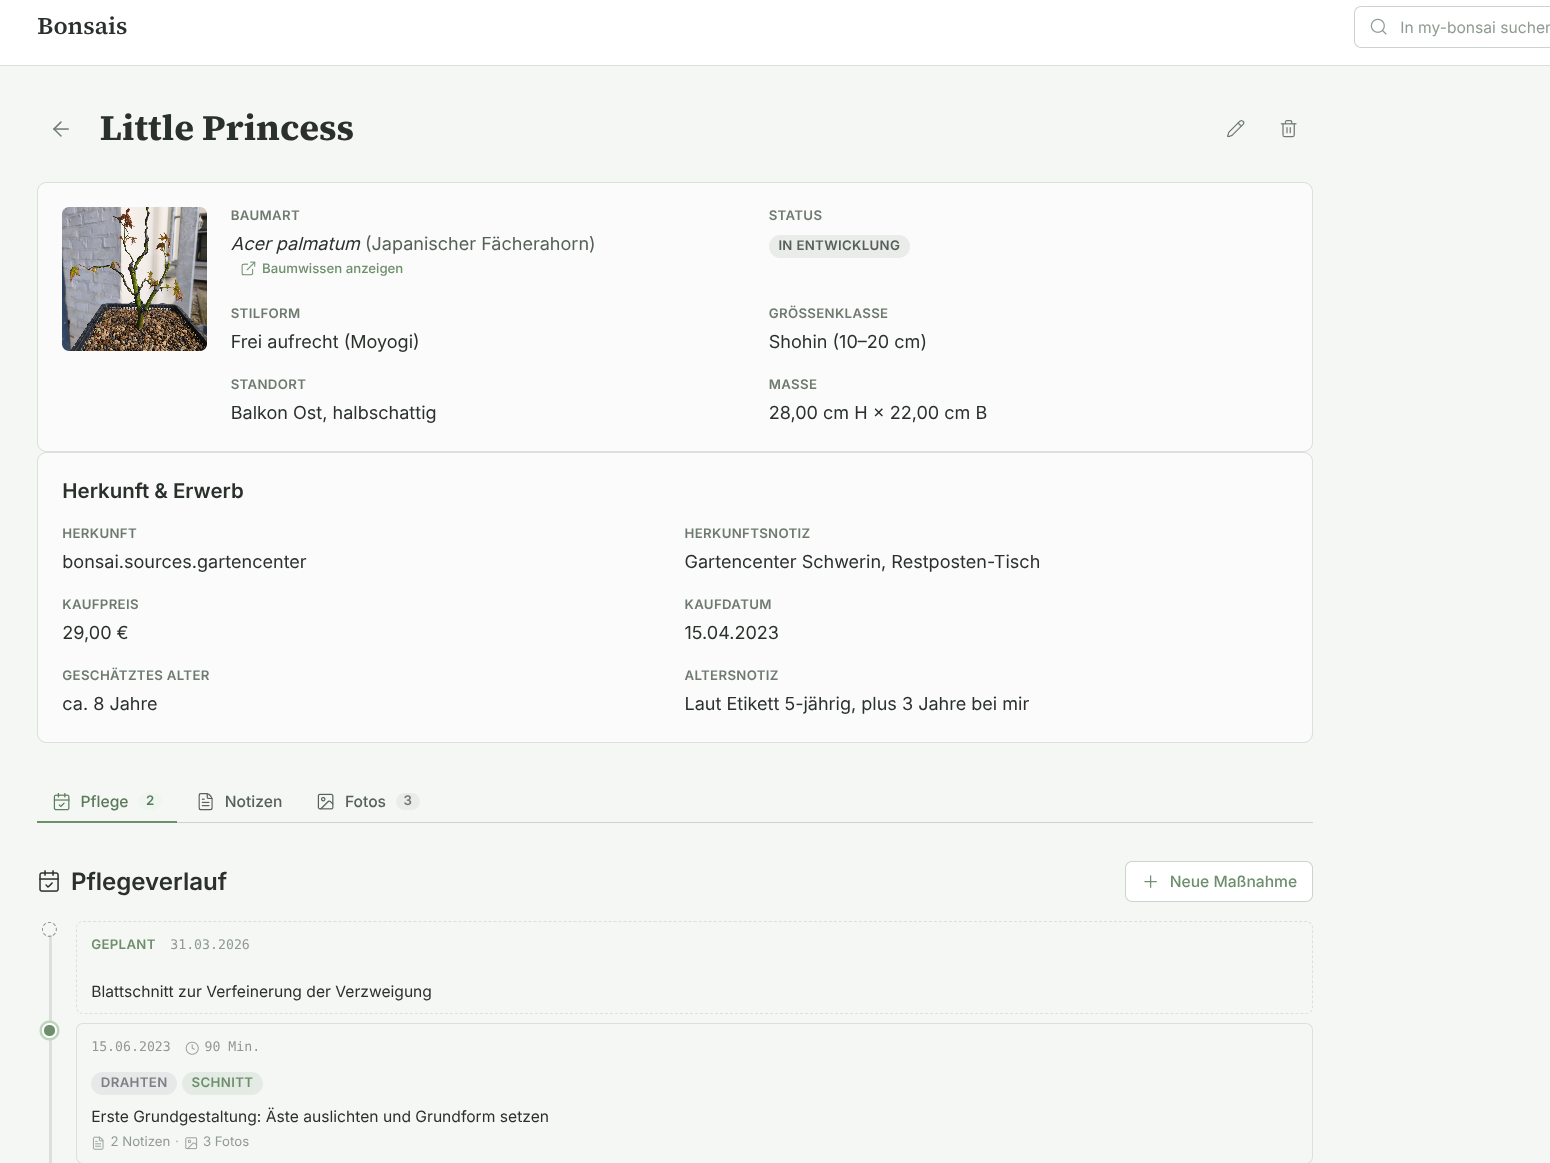Viewport: 1550px width, 1163px height.
Task: Click the calendar icon beside Pflegeverlauf
Action: [x=49, y=882]
